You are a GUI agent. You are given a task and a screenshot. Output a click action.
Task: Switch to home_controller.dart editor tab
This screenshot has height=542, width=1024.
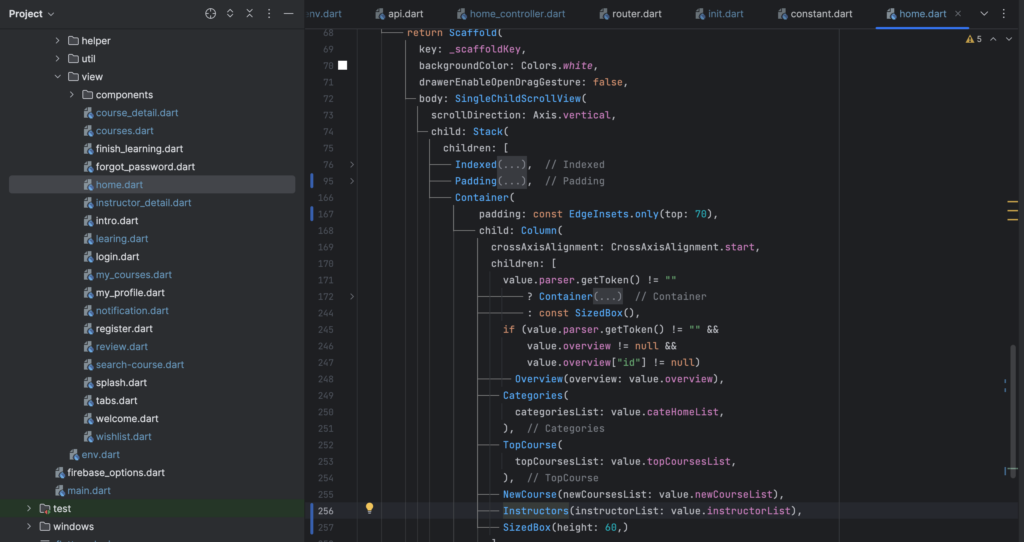click(x=511, y=14)
